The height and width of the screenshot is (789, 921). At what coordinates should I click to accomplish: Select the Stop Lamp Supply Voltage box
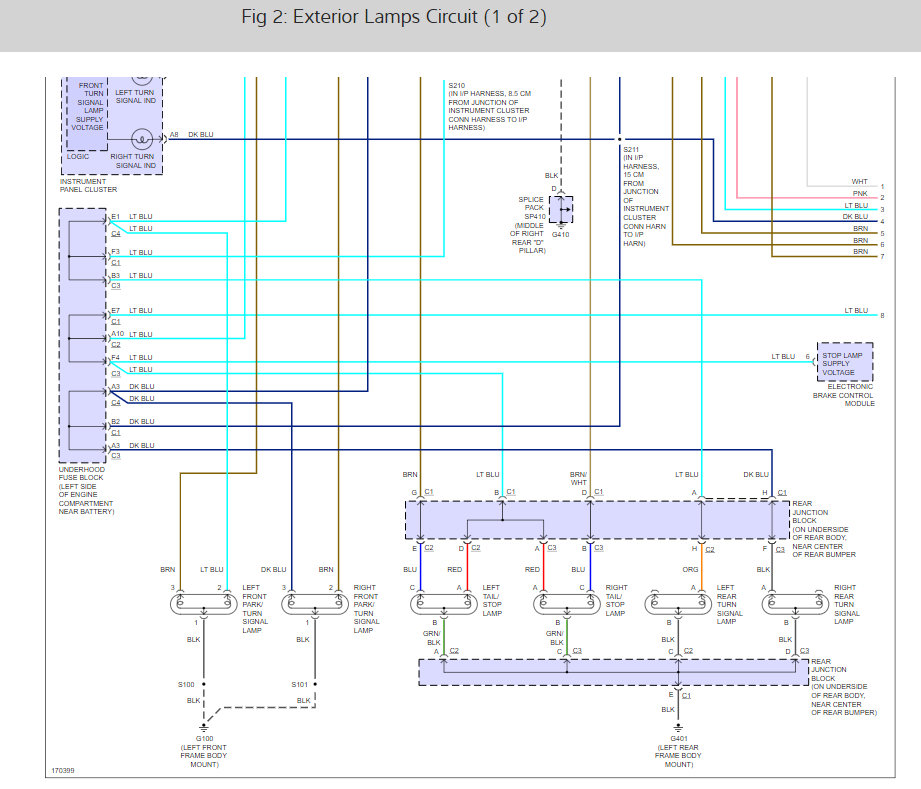845,362
